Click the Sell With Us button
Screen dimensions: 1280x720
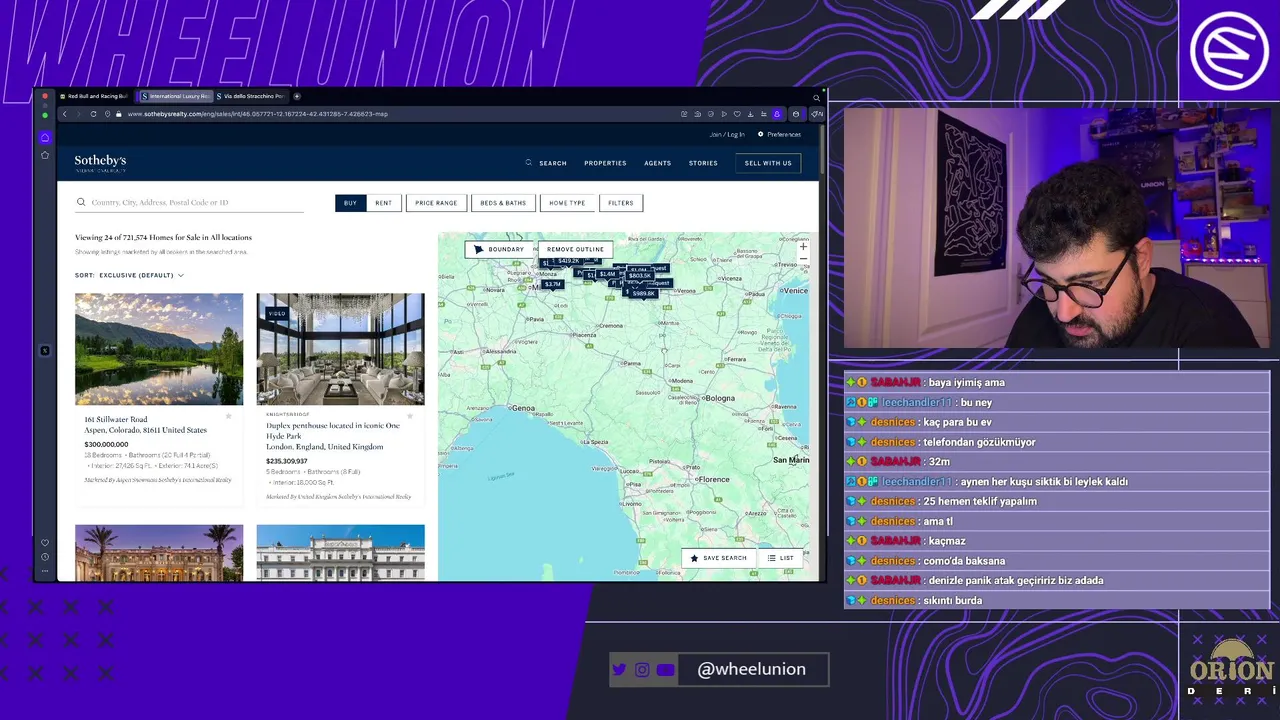tap(768, 163)
